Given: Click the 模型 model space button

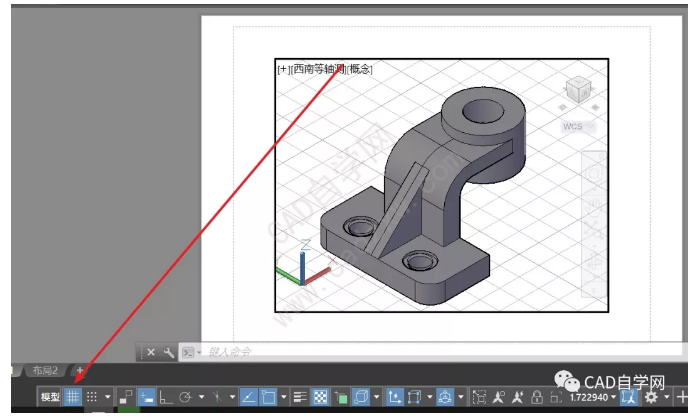Looking at the screenshot, I should [50, 397].
